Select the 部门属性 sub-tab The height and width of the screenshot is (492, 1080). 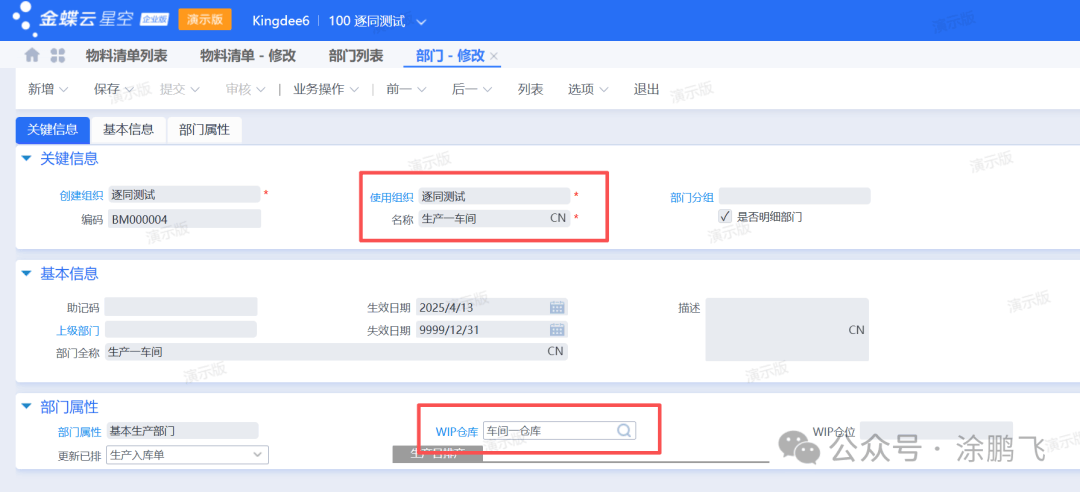click(x=204, y=130)
